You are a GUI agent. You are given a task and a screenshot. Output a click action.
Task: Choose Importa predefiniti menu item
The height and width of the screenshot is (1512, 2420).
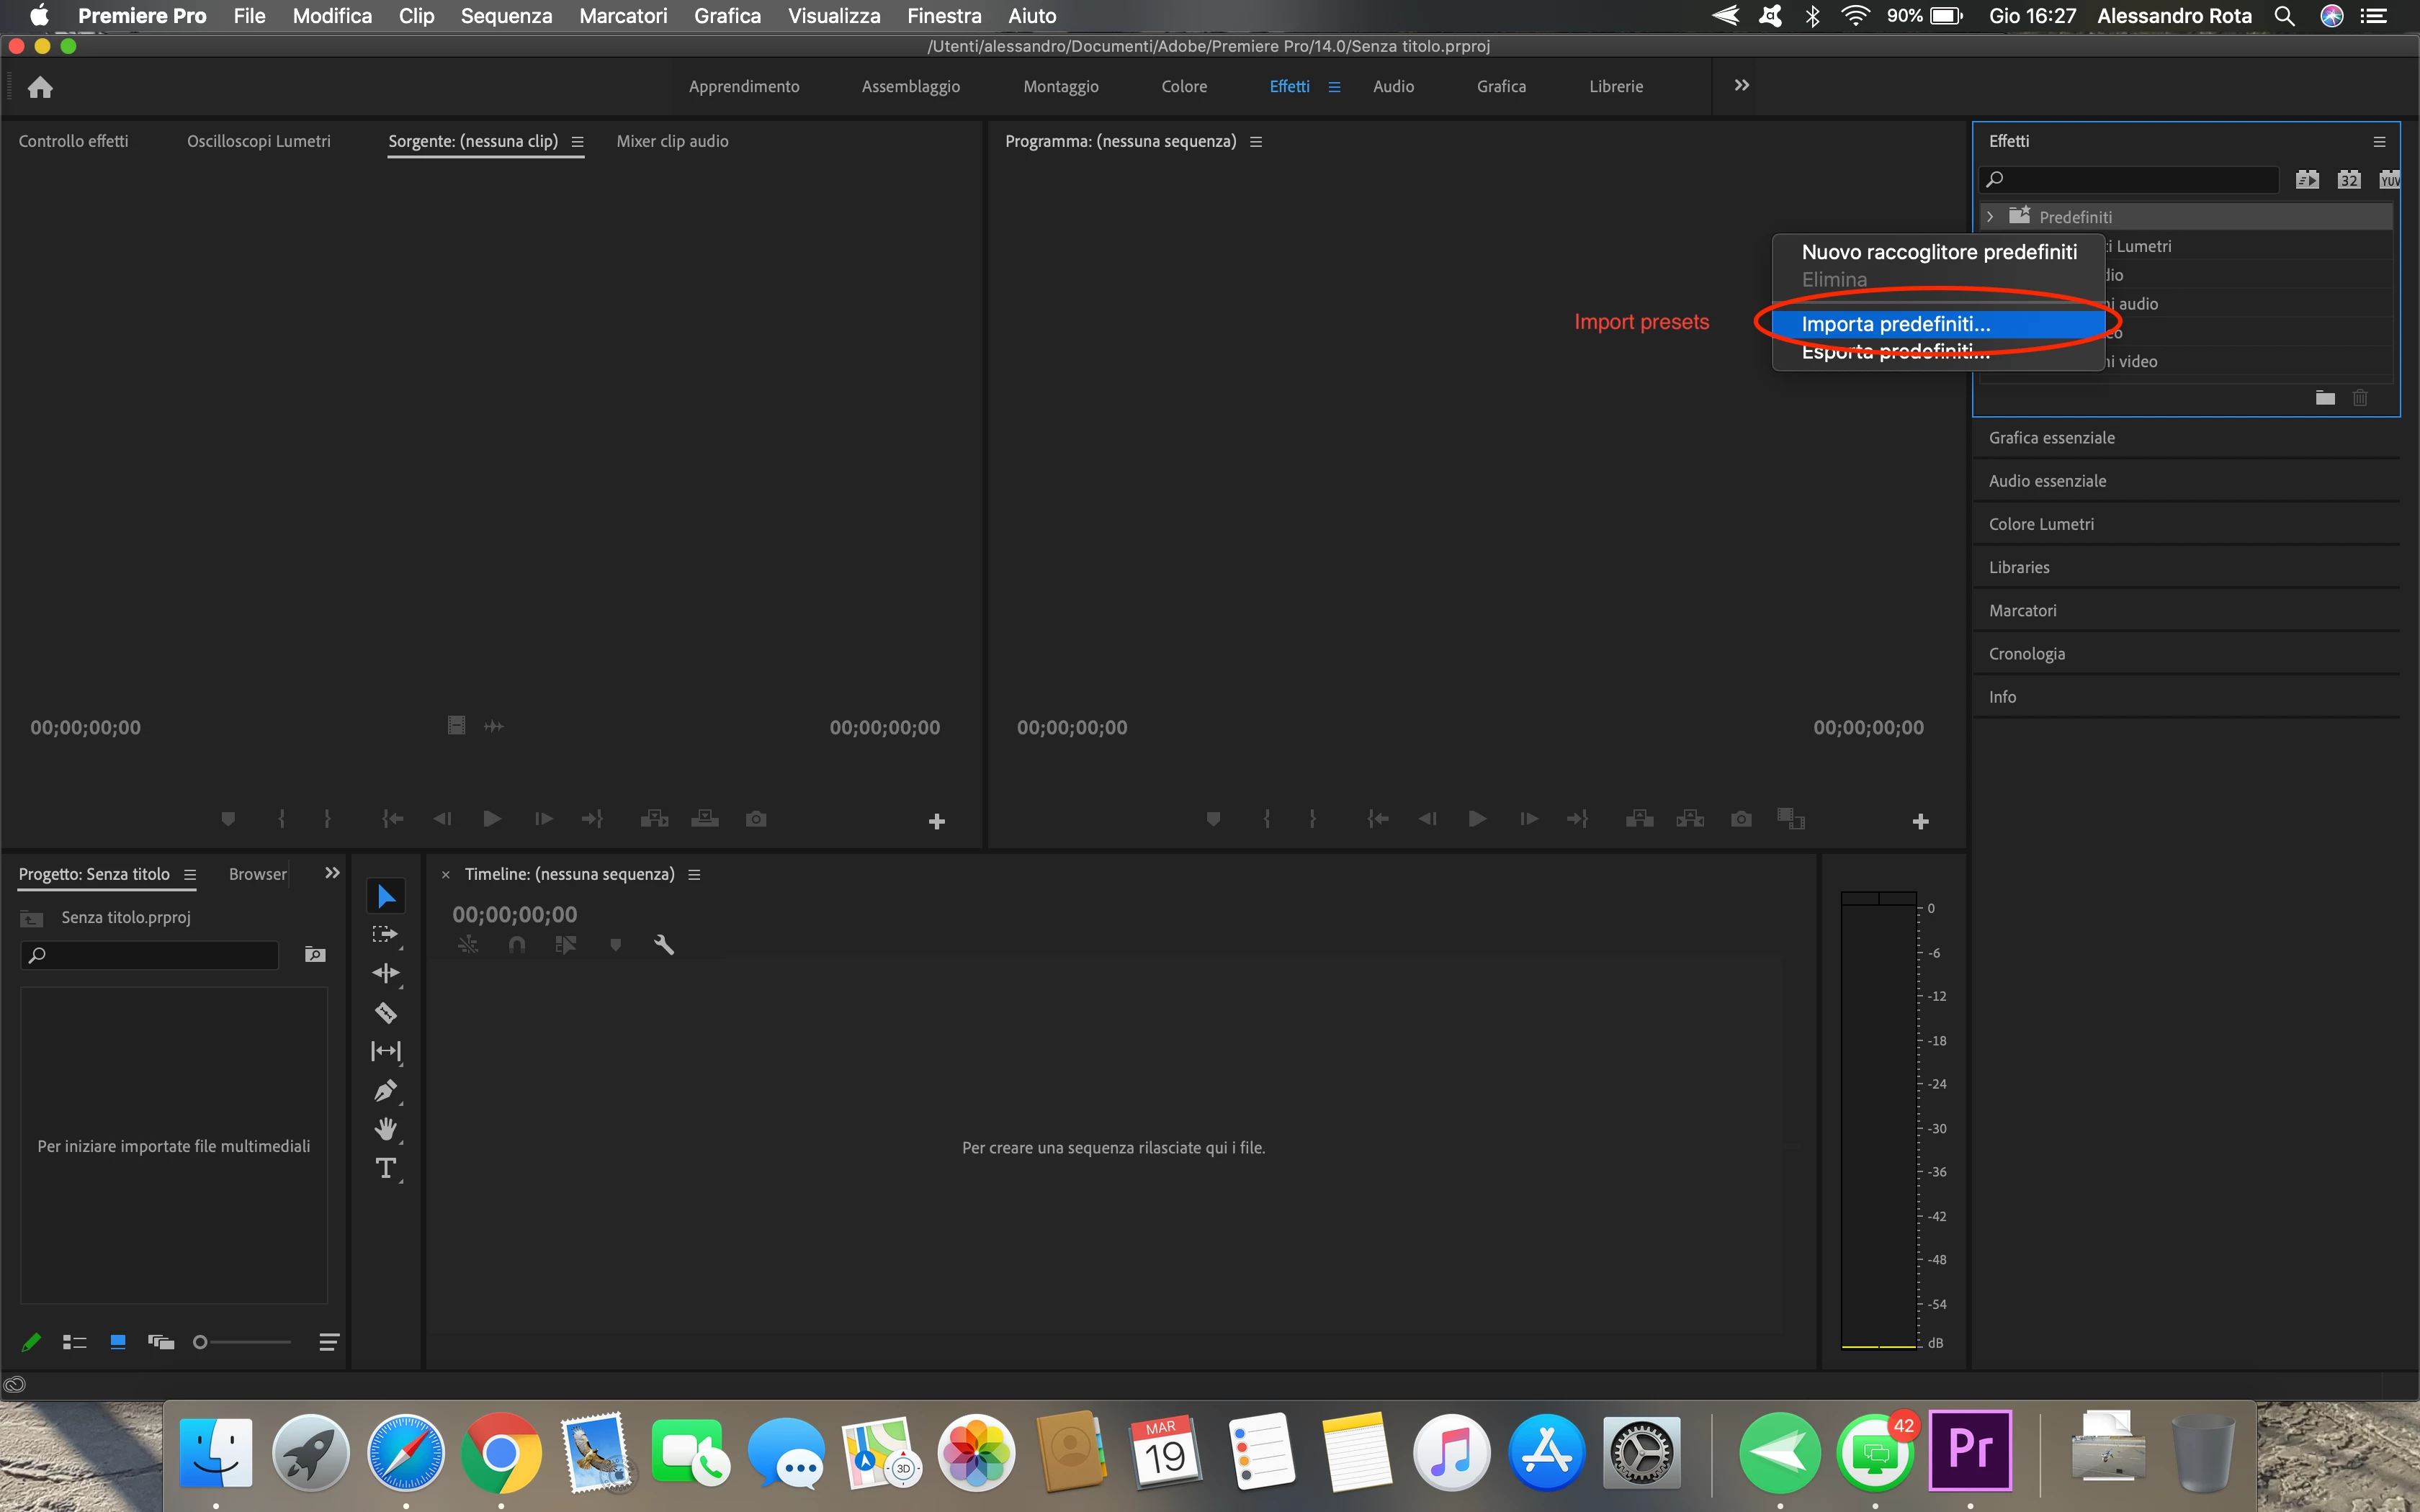click(x=1895, y=324)
